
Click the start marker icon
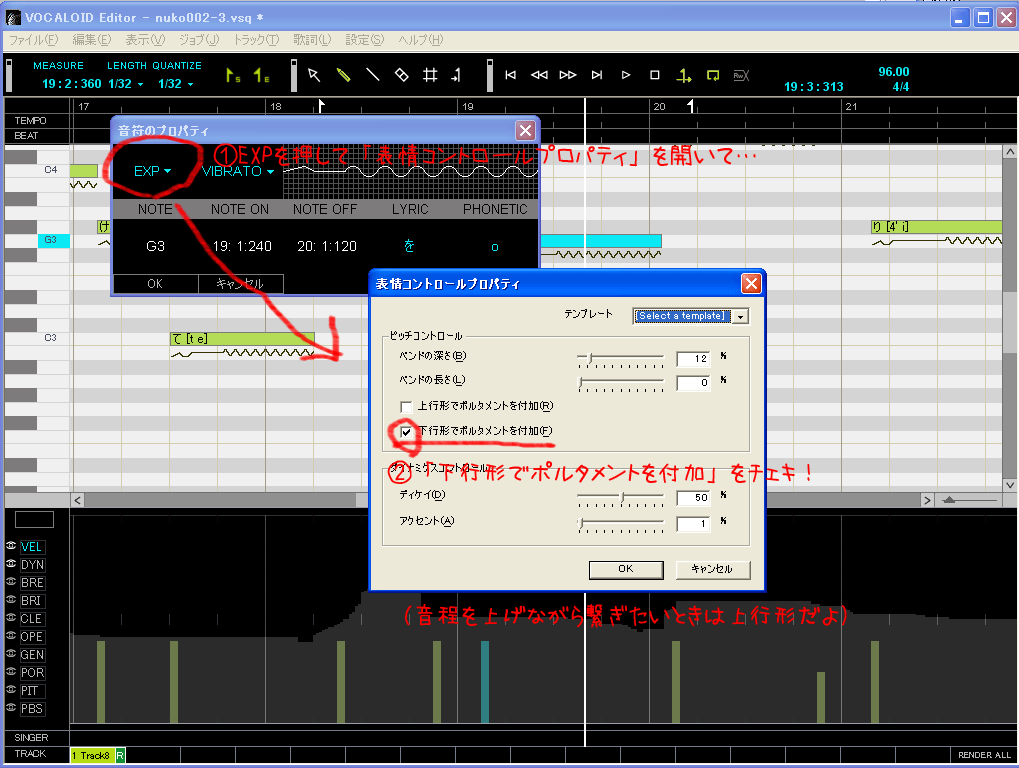click(x=233, y=76)
